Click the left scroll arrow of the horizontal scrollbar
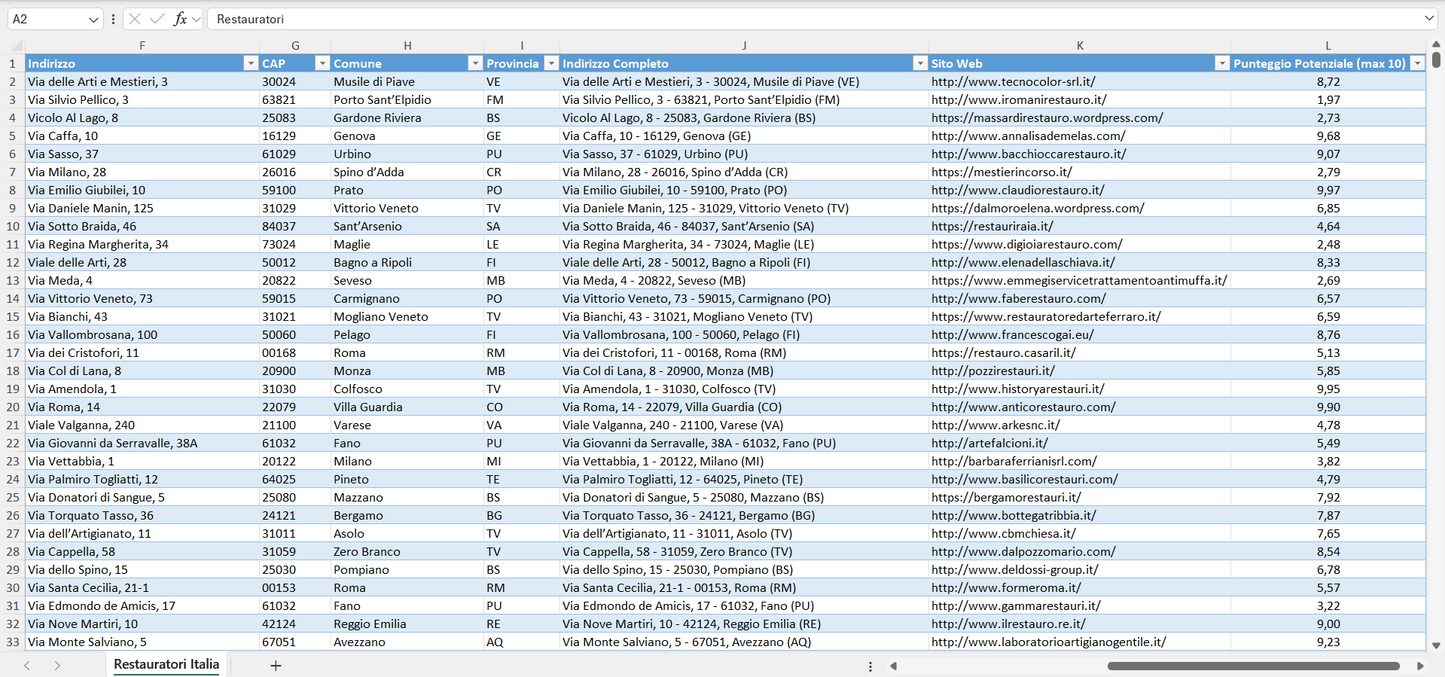Screen dimensions: 1445x677 pos(893,664)
